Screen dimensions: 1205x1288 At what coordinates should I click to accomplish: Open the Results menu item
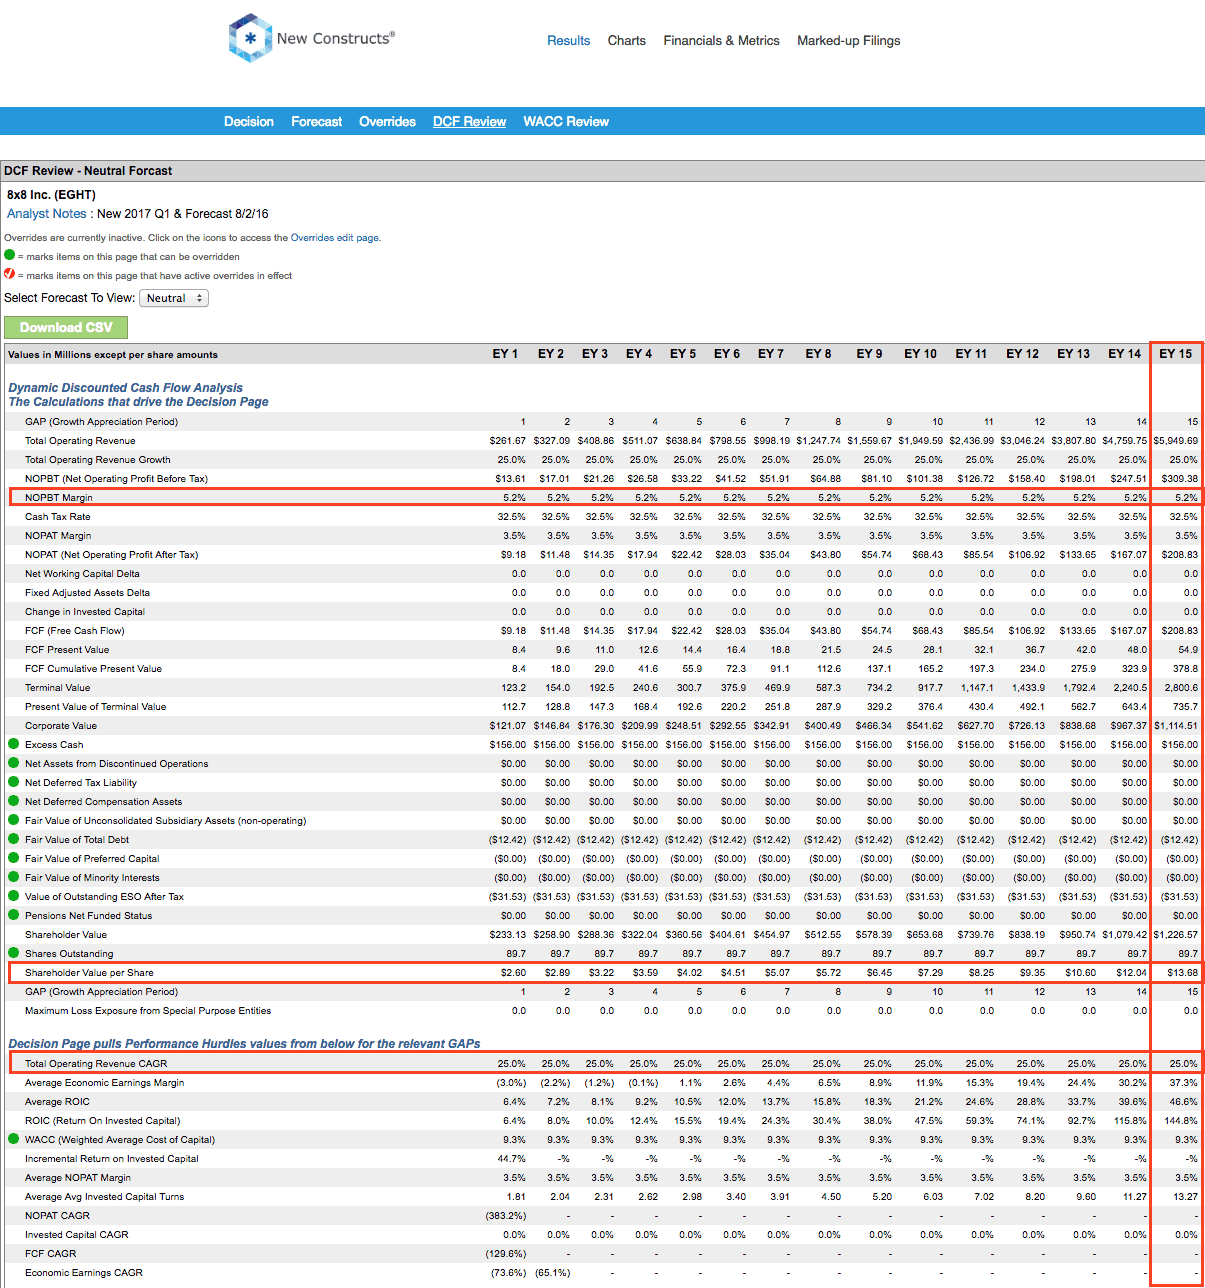[x=568, y=41]
